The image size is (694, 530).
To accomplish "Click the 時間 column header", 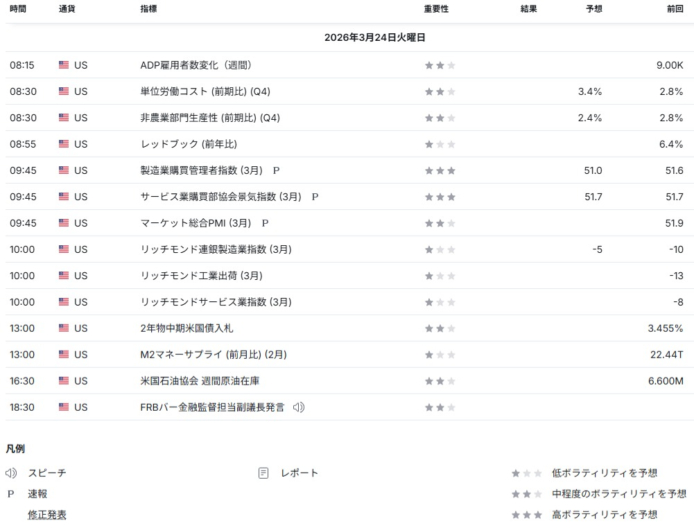I will (x=19, y=9).
